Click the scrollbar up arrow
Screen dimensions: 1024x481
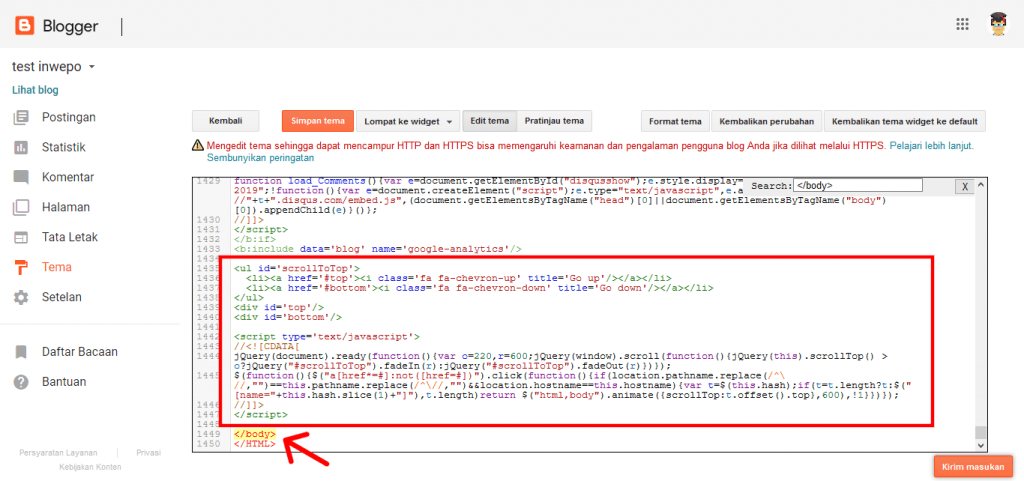pos(979,185)
